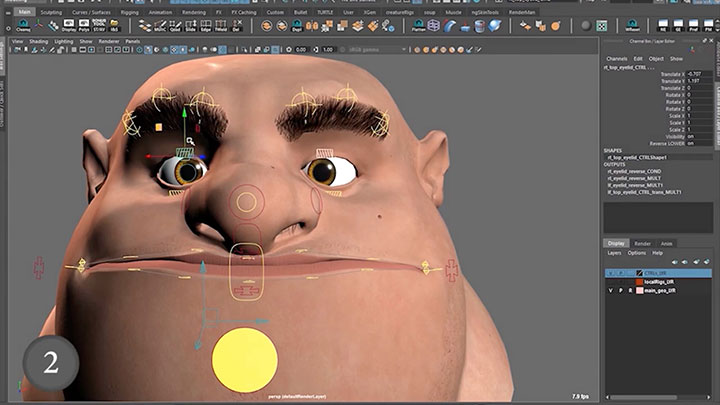
Task: Click the H&S folder shelf icon
Action: 114,25
